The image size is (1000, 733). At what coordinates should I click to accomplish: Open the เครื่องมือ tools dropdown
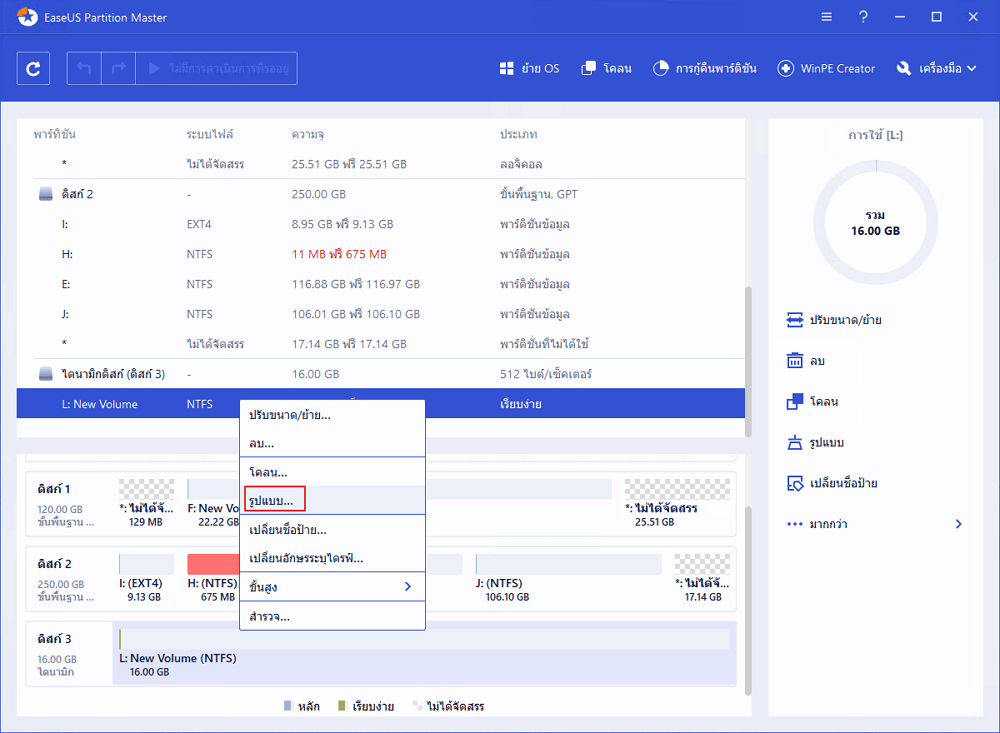click(947, 68)
